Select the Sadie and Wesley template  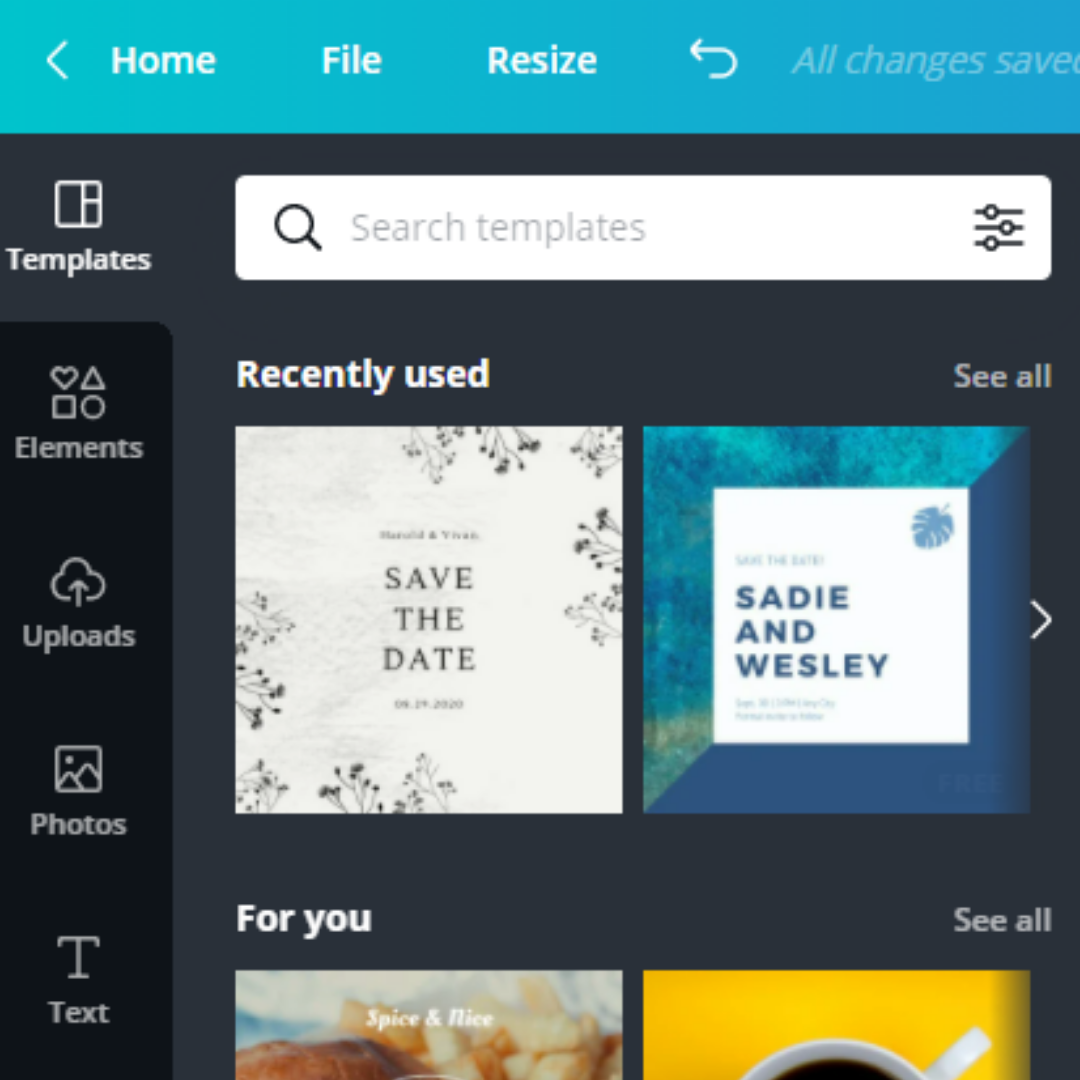pos(835,618)
